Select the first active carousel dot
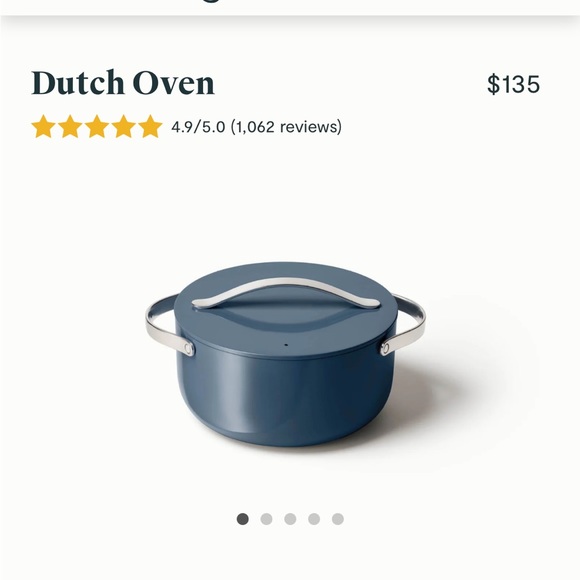Screen dimensions: 580x580 coord(243,519)
